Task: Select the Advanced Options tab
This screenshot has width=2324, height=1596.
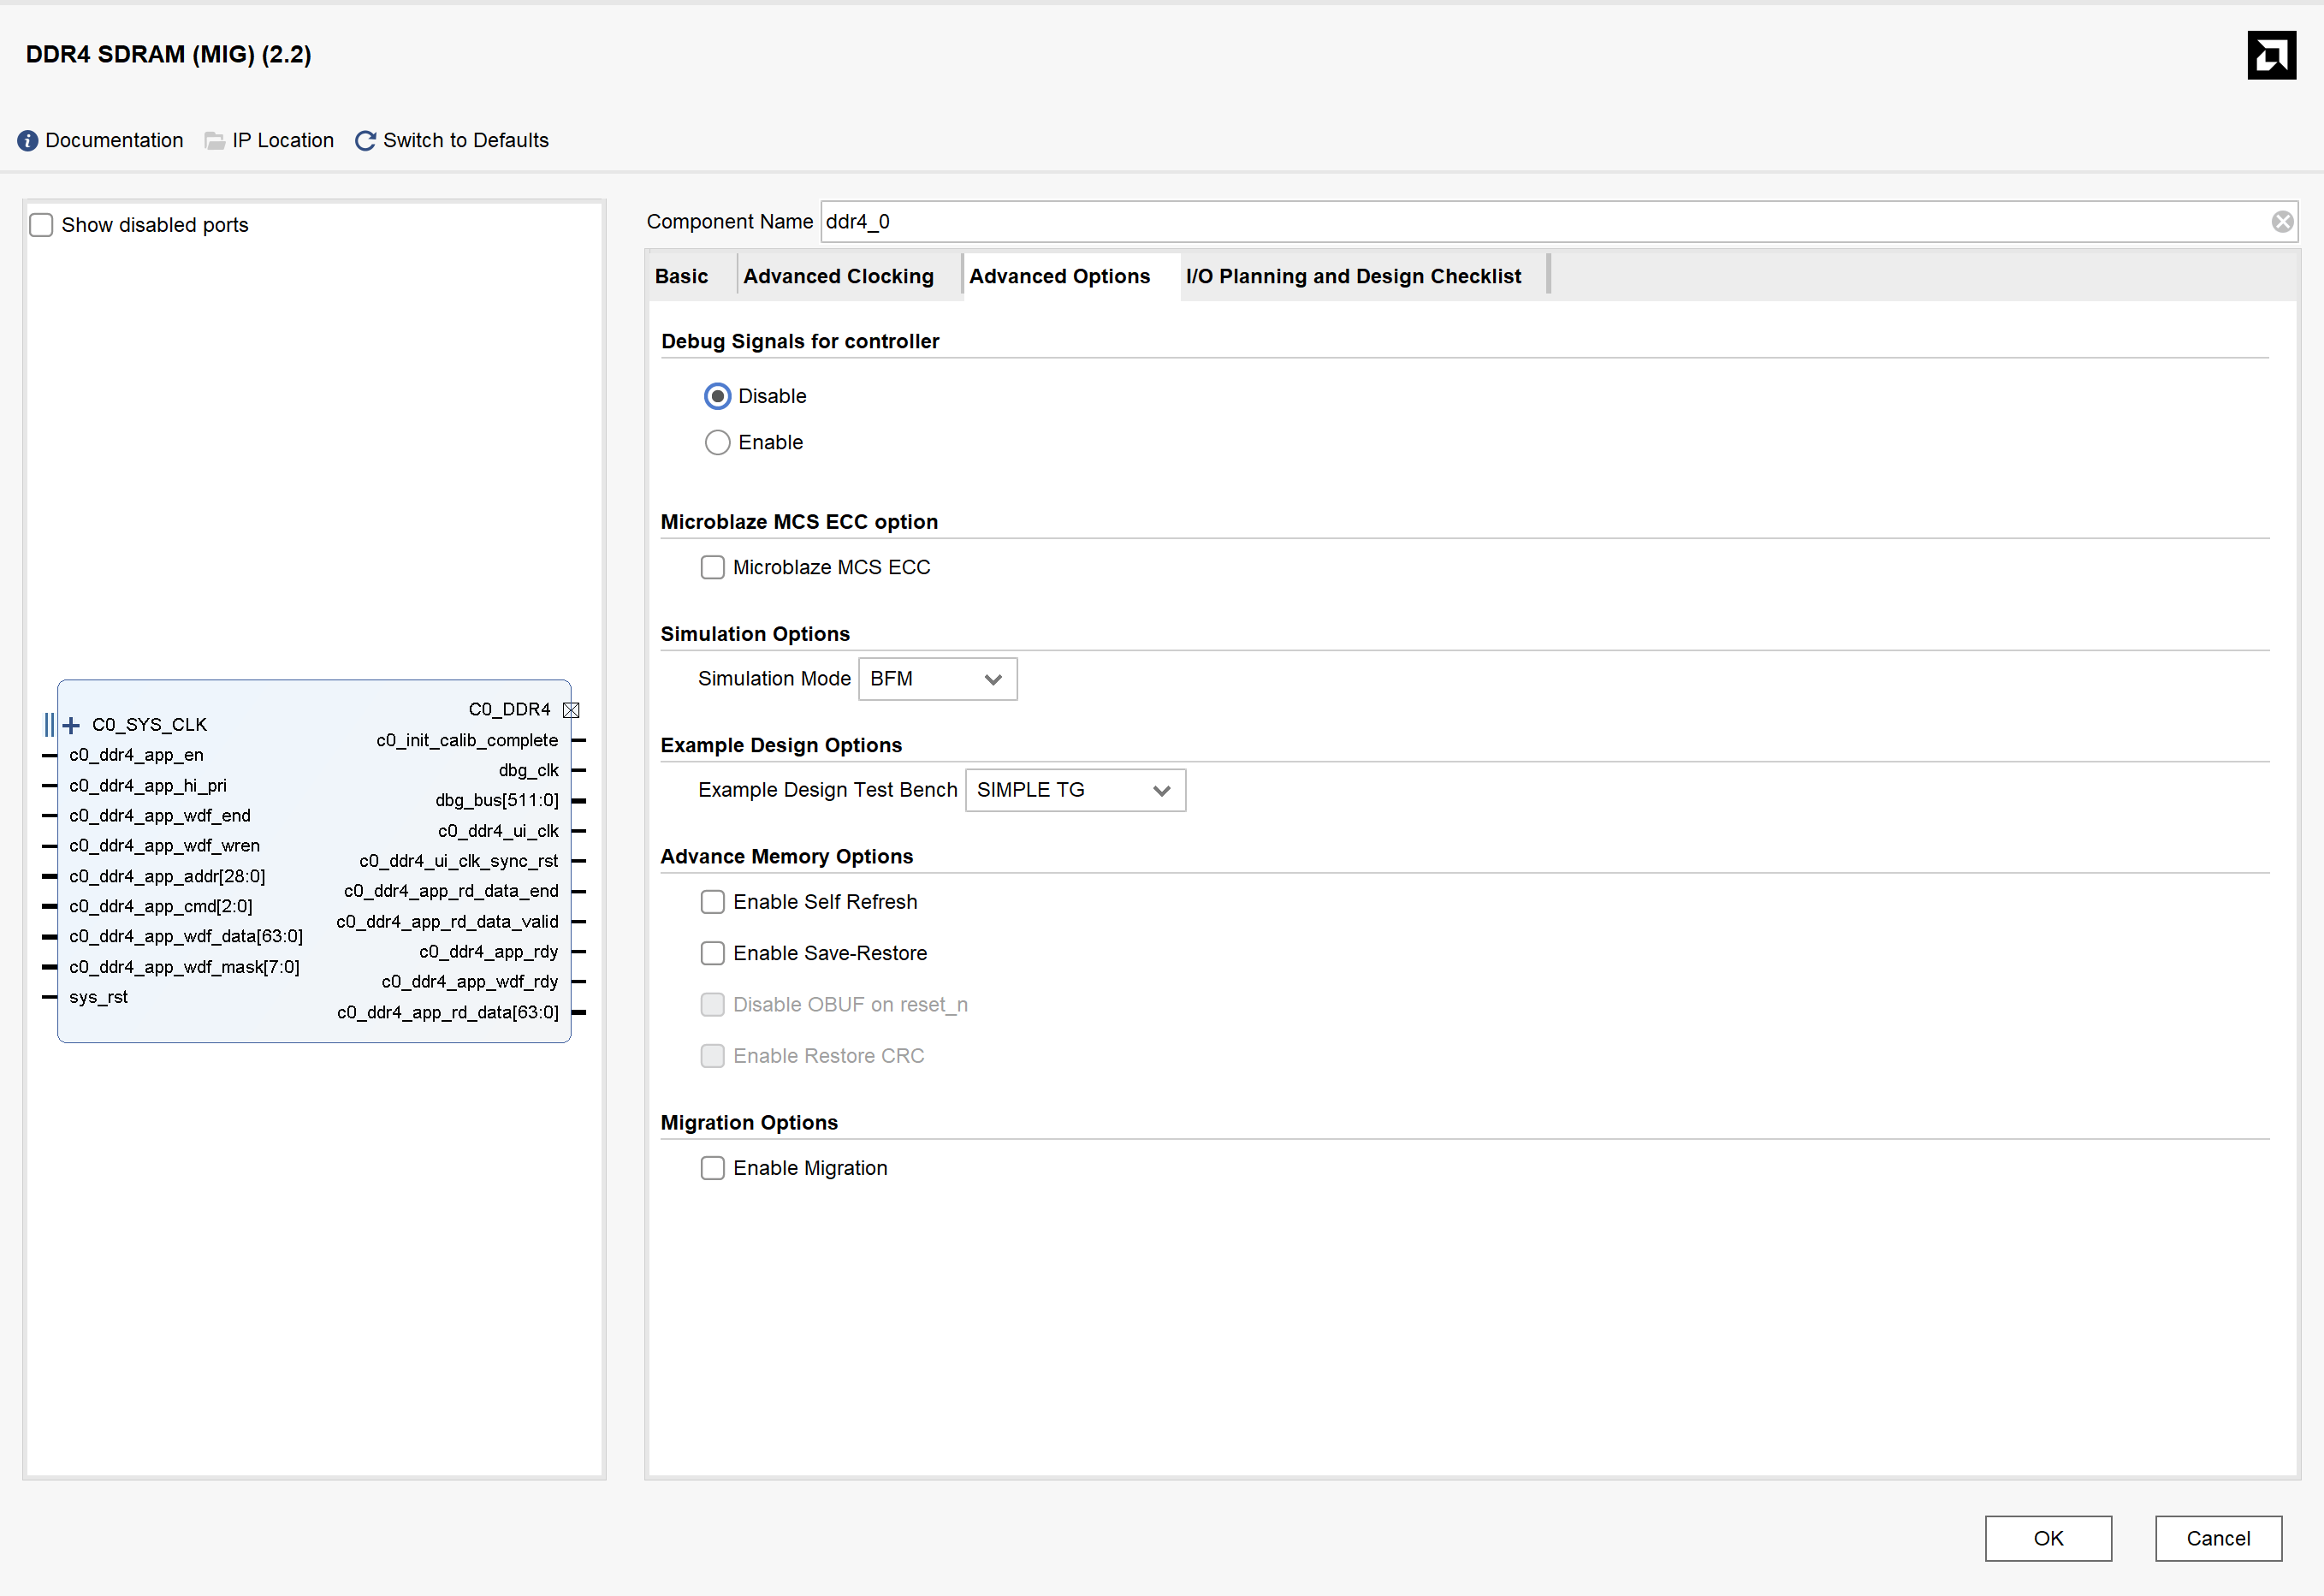Action: click(x=1059, y=276)
